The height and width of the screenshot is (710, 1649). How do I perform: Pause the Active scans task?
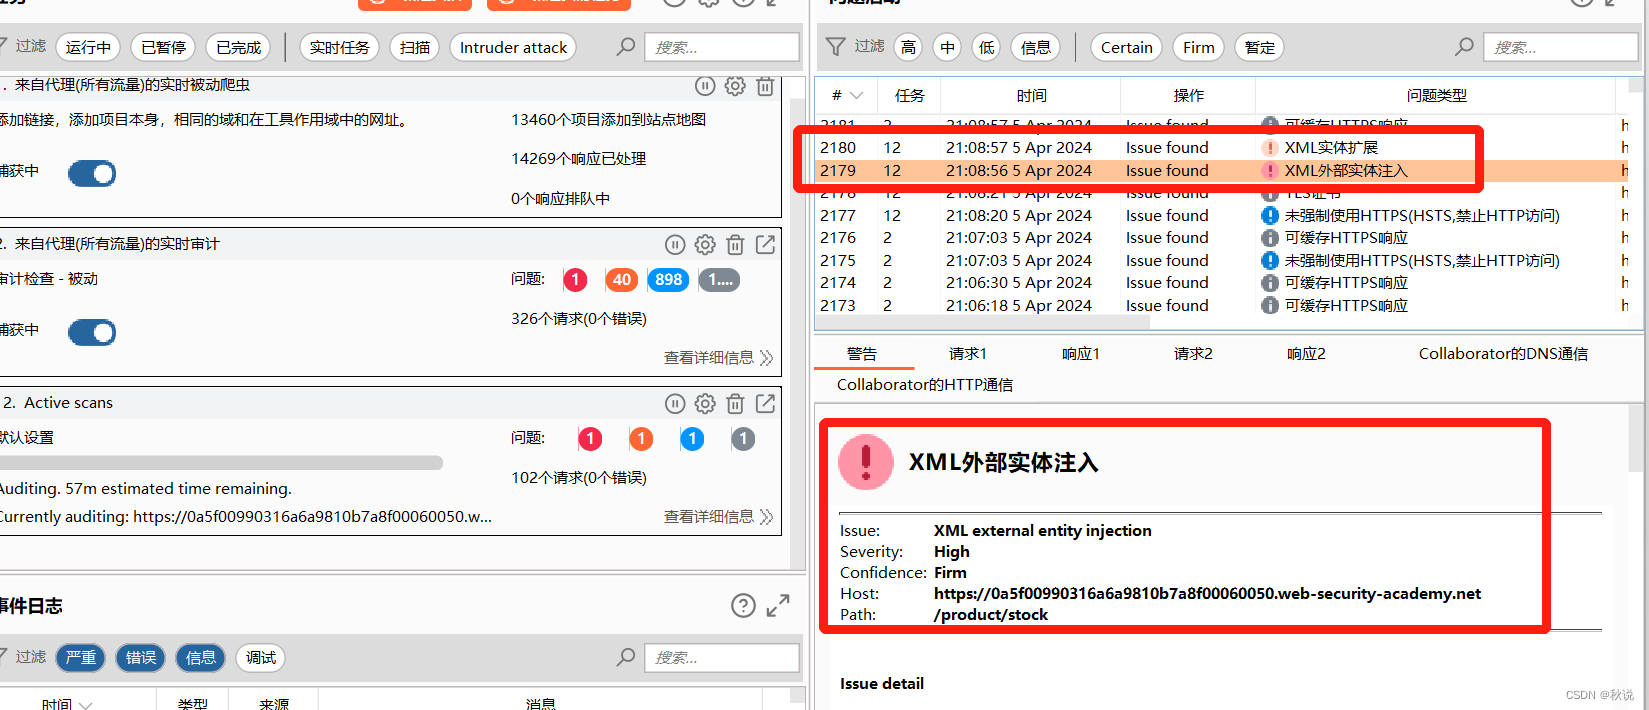675,404
